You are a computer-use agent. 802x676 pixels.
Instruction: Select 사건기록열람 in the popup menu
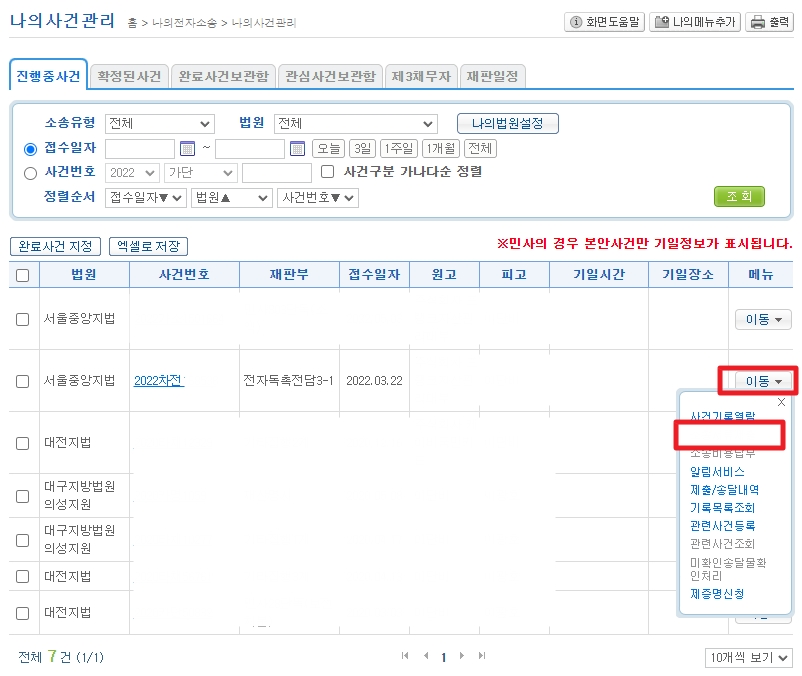(722, 416)
